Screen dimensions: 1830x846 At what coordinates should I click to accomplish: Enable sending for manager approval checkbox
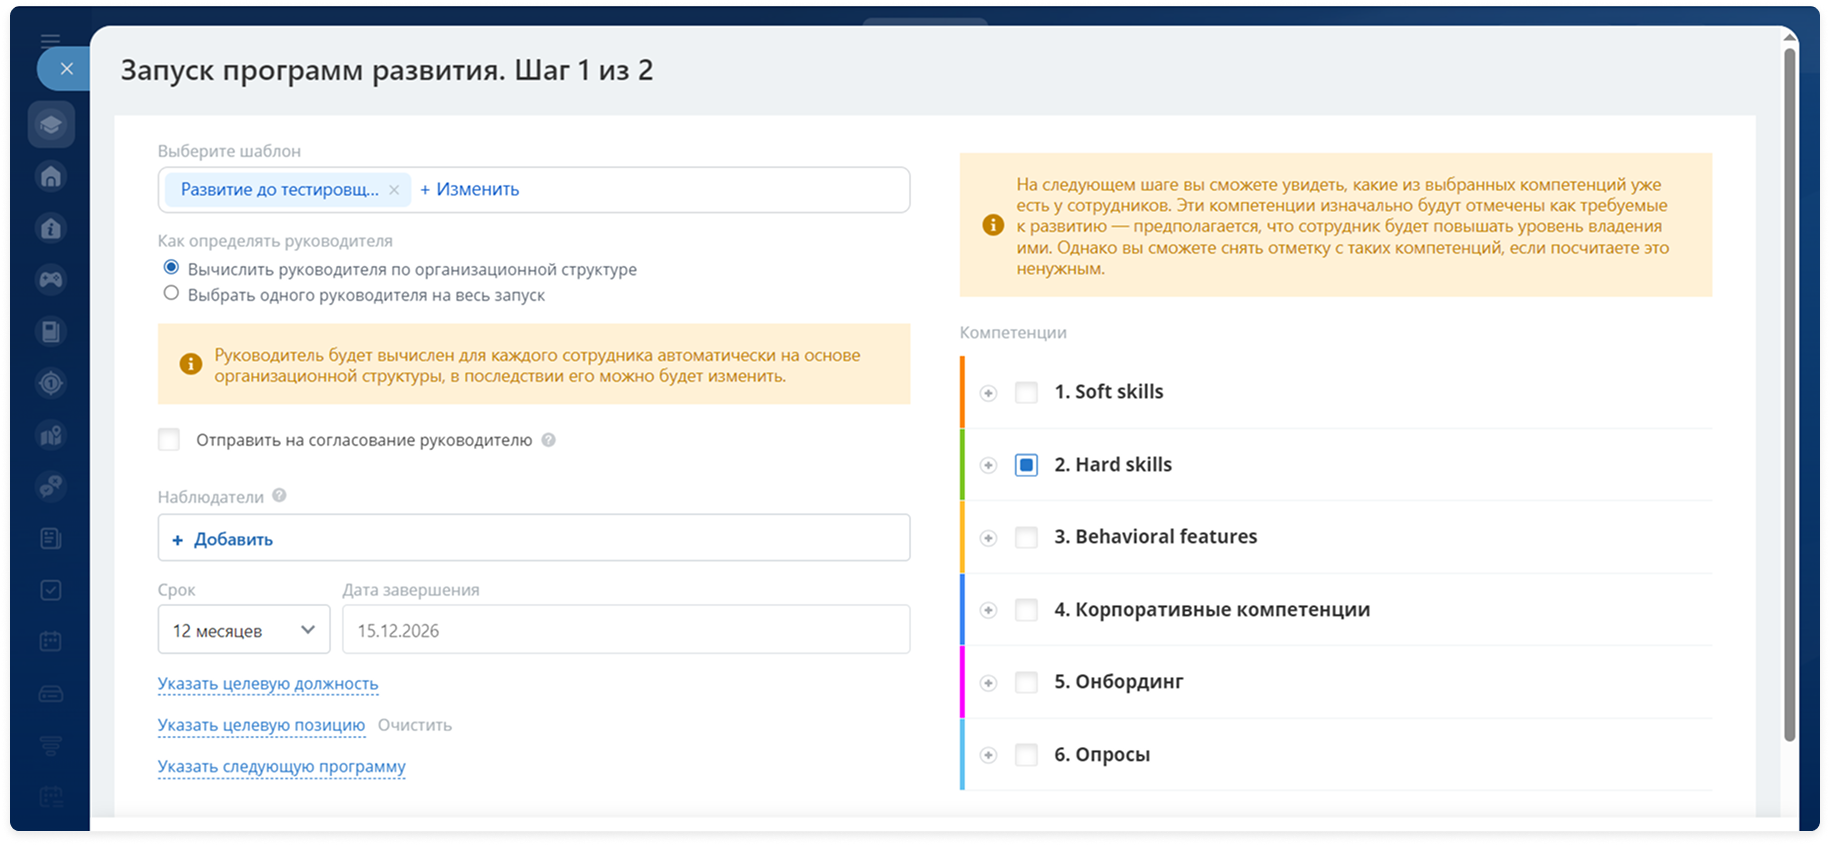pos(169,440)
